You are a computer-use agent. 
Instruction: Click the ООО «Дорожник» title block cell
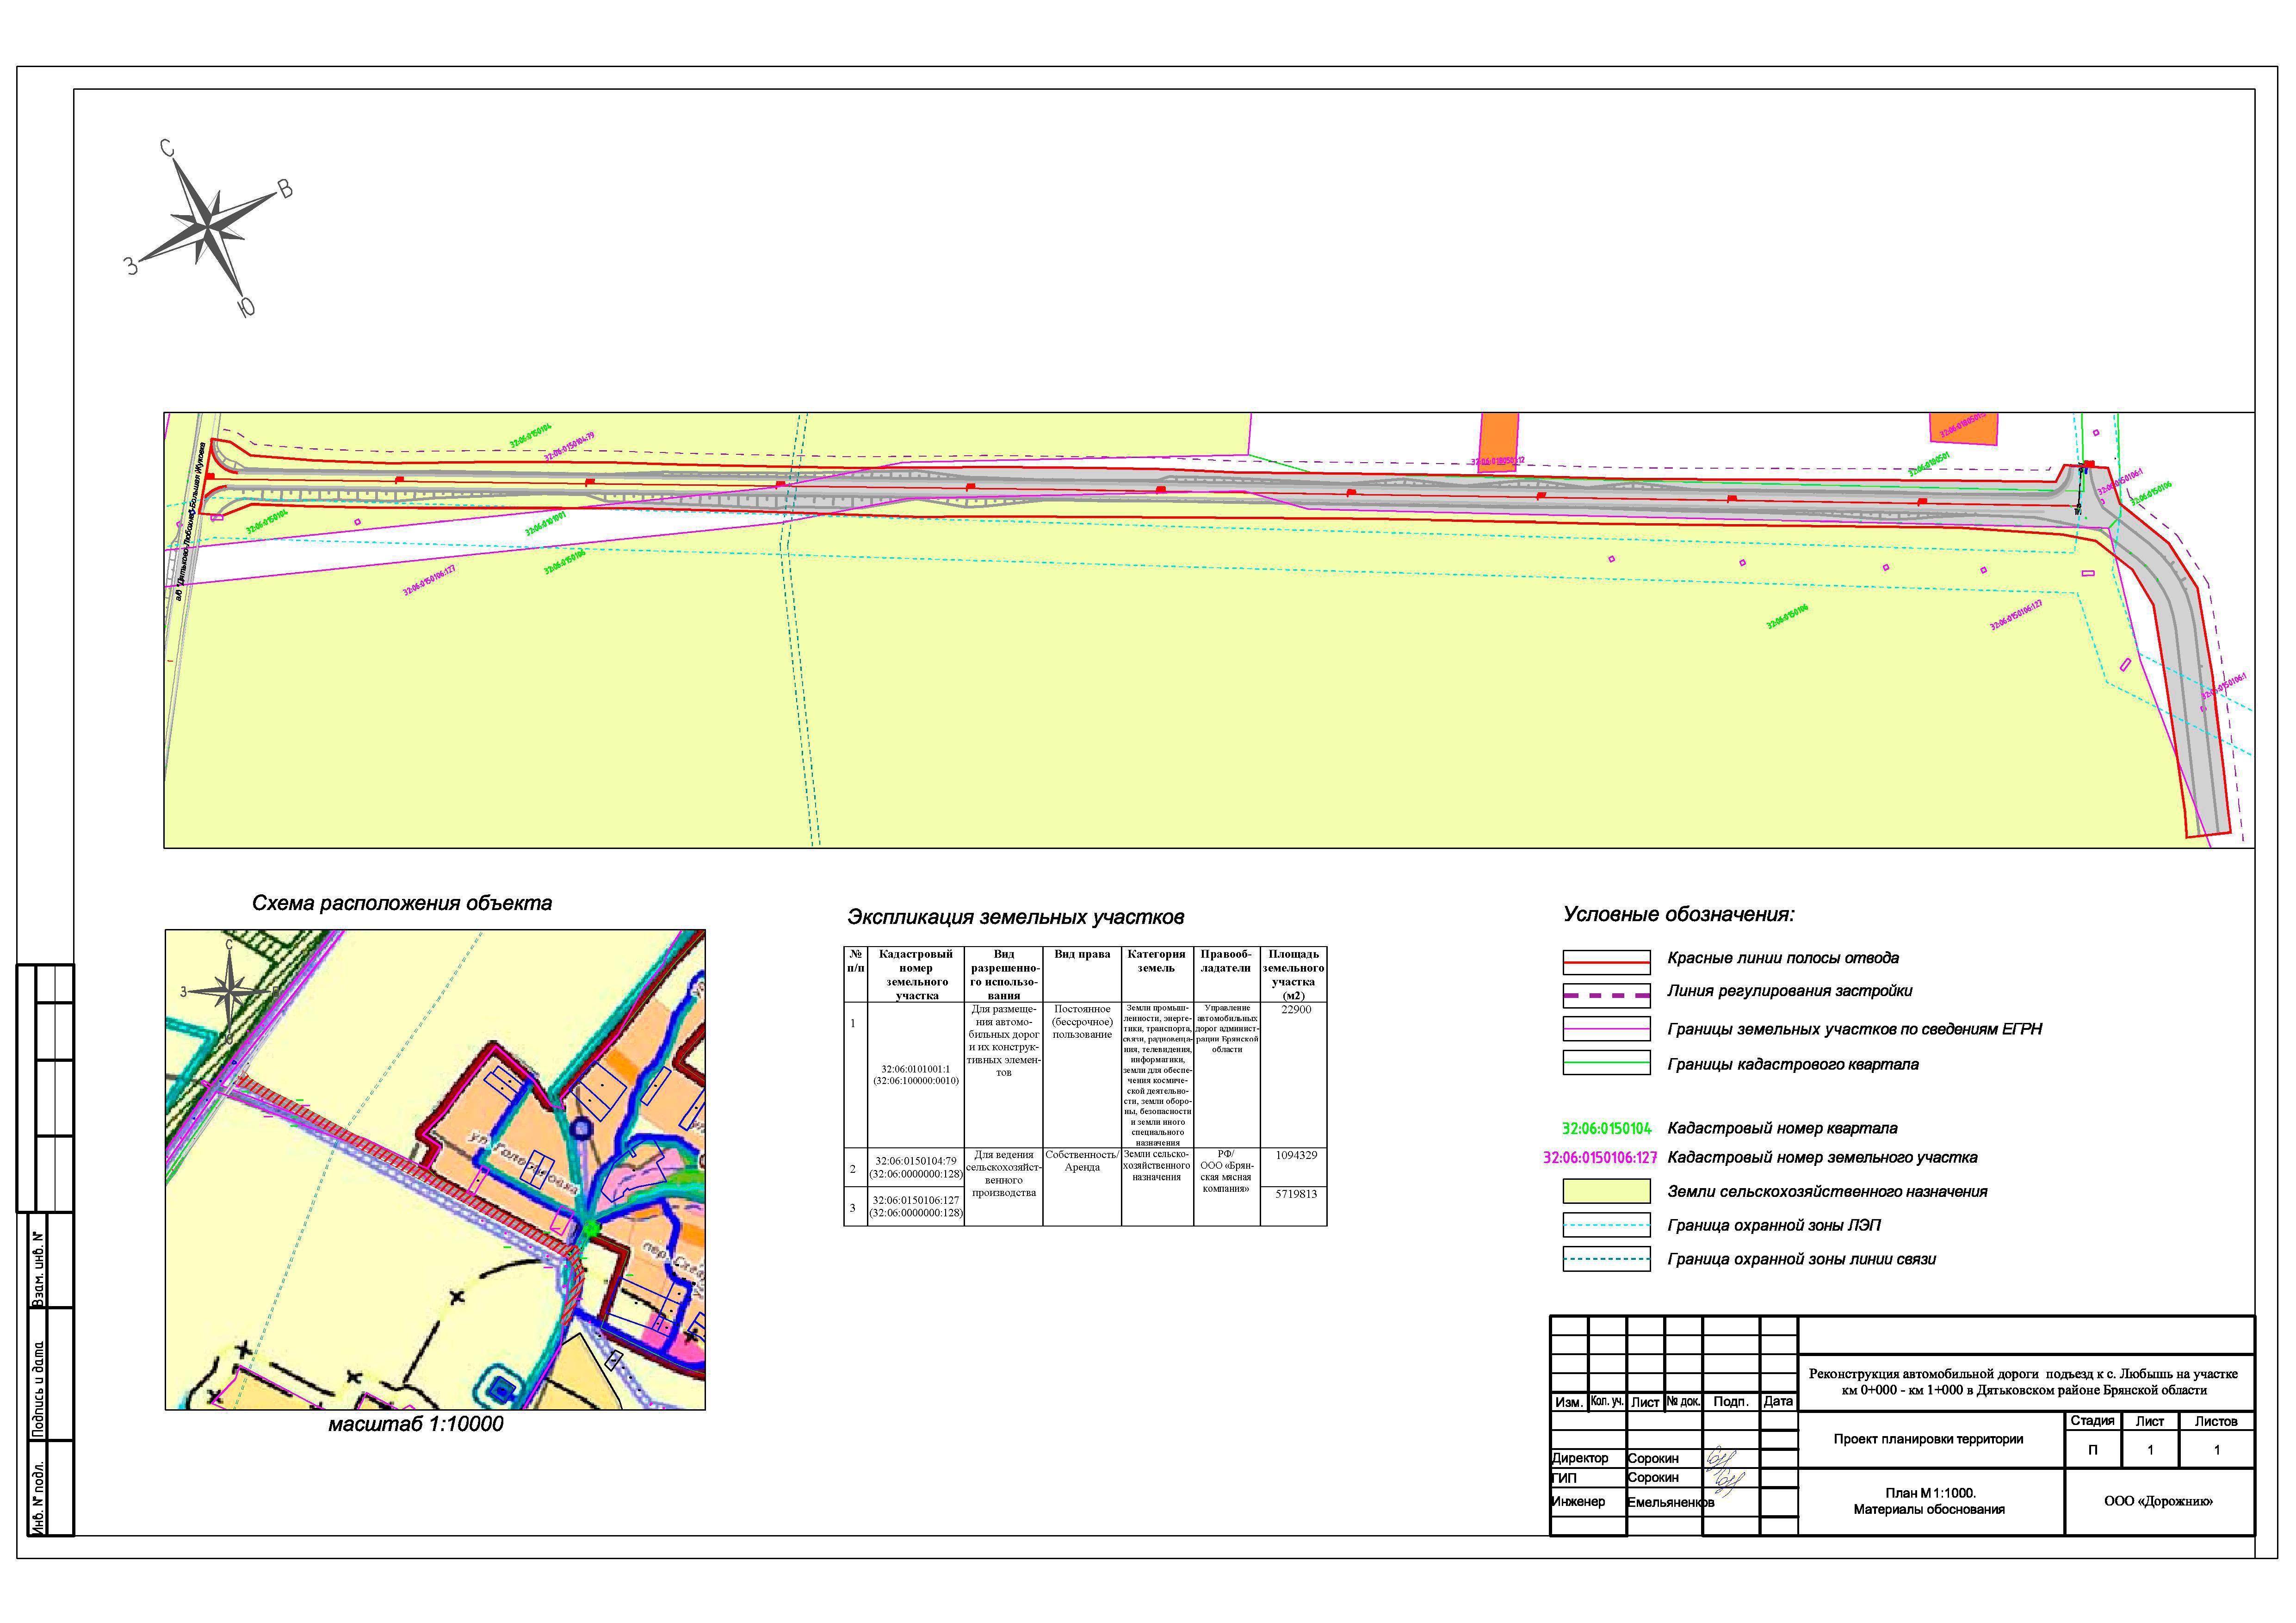coord(2158,1501)
